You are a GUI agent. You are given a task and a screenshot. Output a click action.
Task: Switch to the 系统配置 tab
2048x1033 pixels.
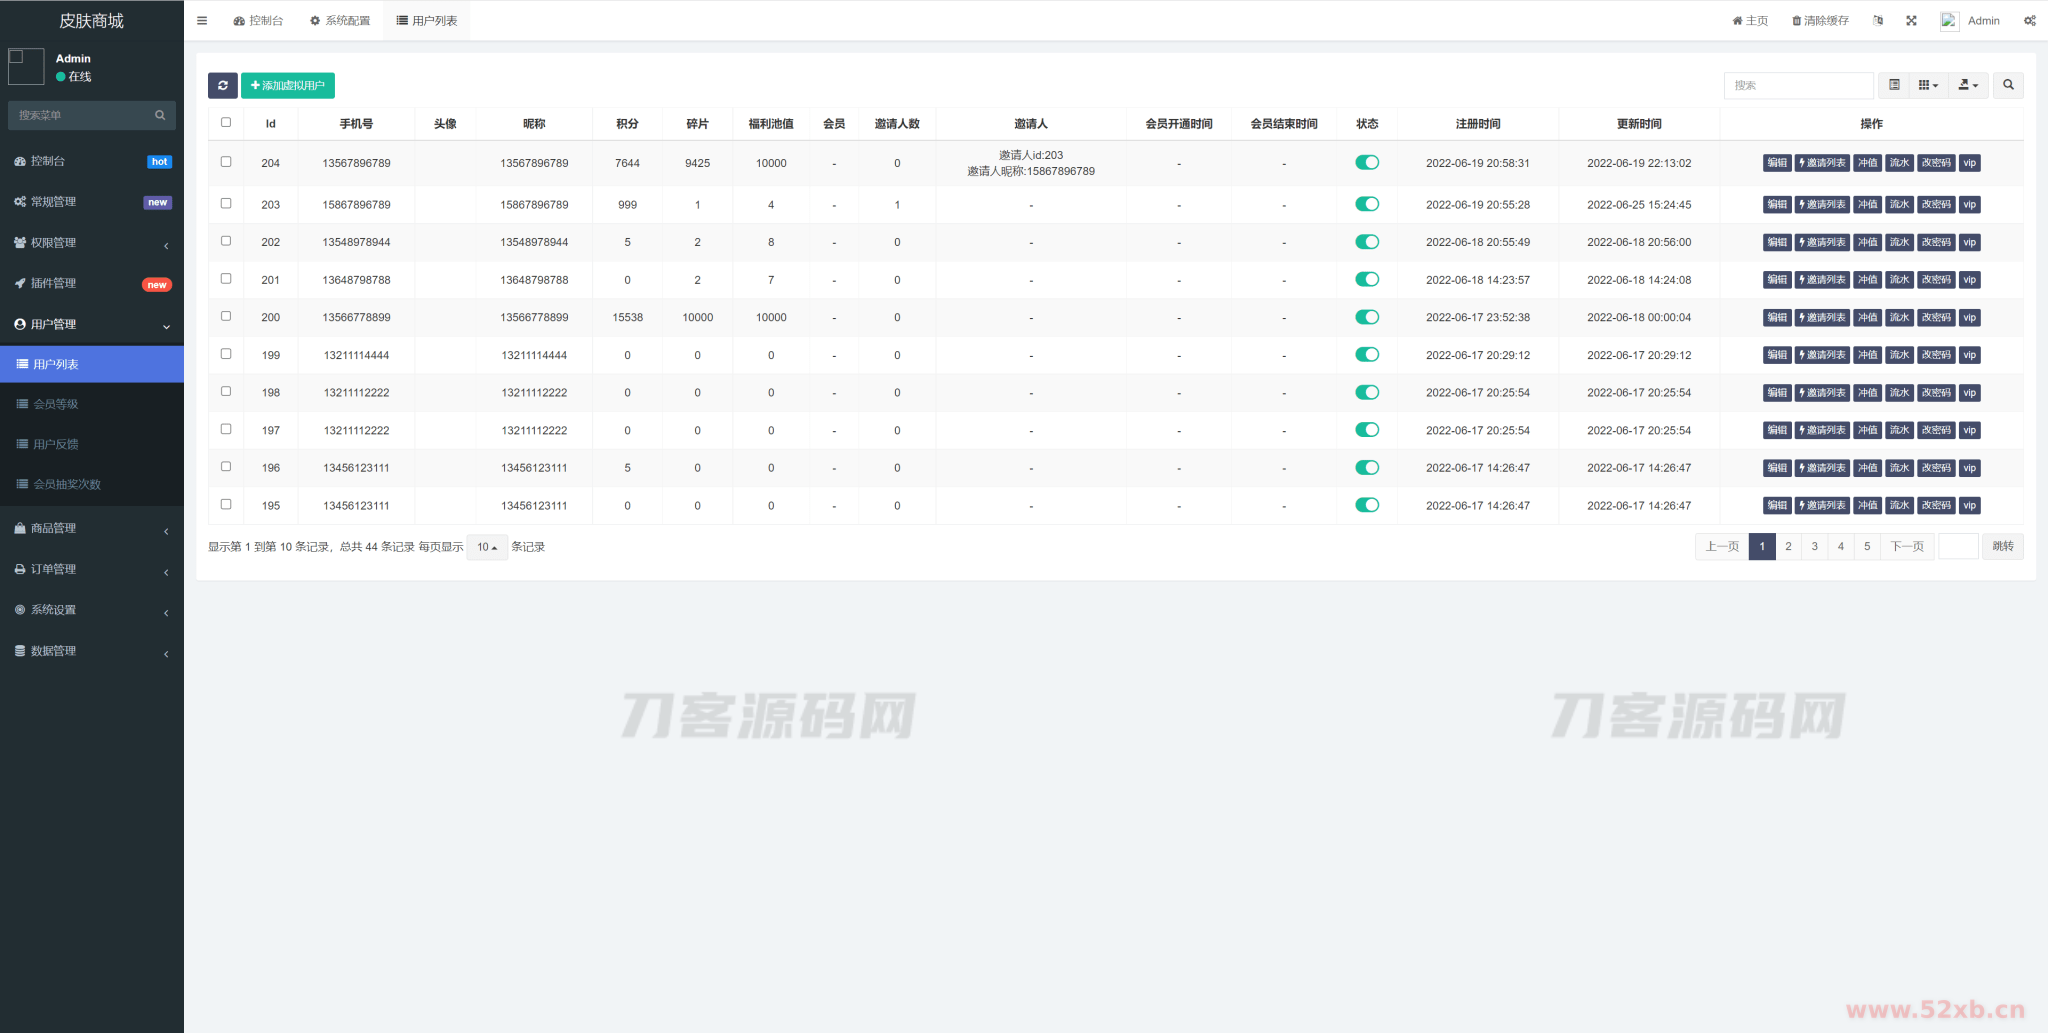pyautogui.click(x=340, y=21)
